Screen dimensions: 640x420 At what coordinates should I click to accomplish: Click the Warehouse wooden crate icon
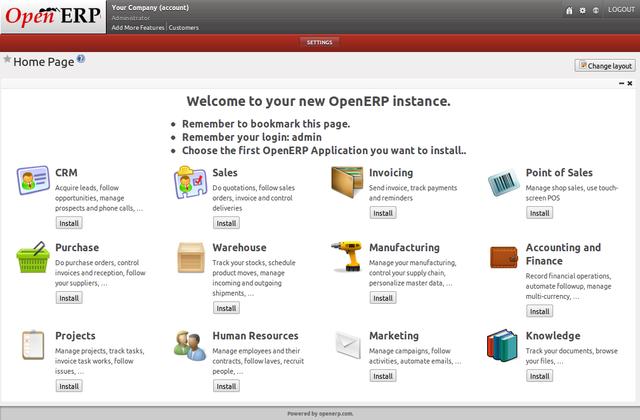[x=191, y=257]
